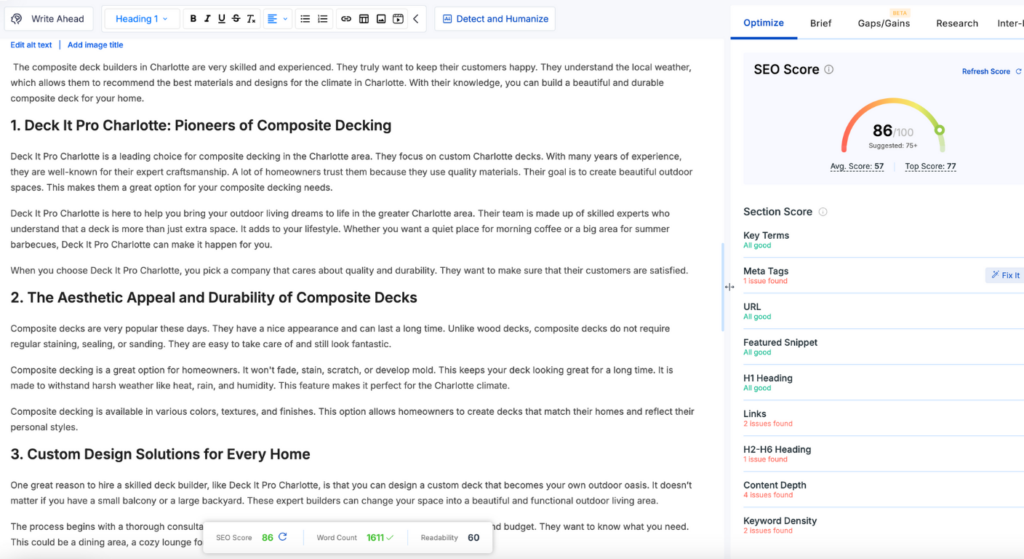Insert a video embed
1024x559 pixels.
coord(398,19)
